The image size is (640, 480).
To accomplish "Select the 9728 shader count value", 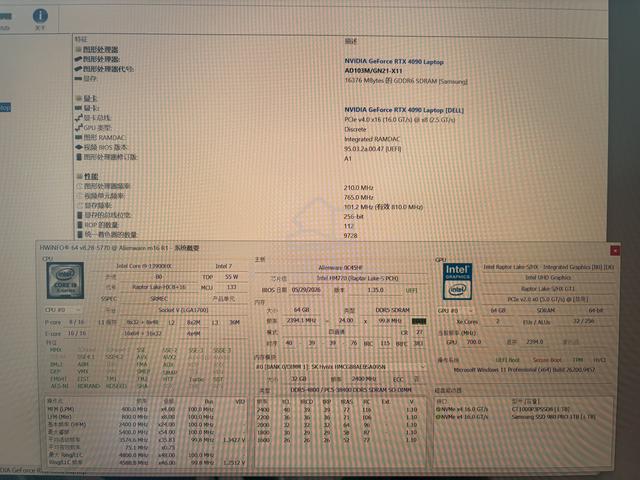I will (350, 236).
